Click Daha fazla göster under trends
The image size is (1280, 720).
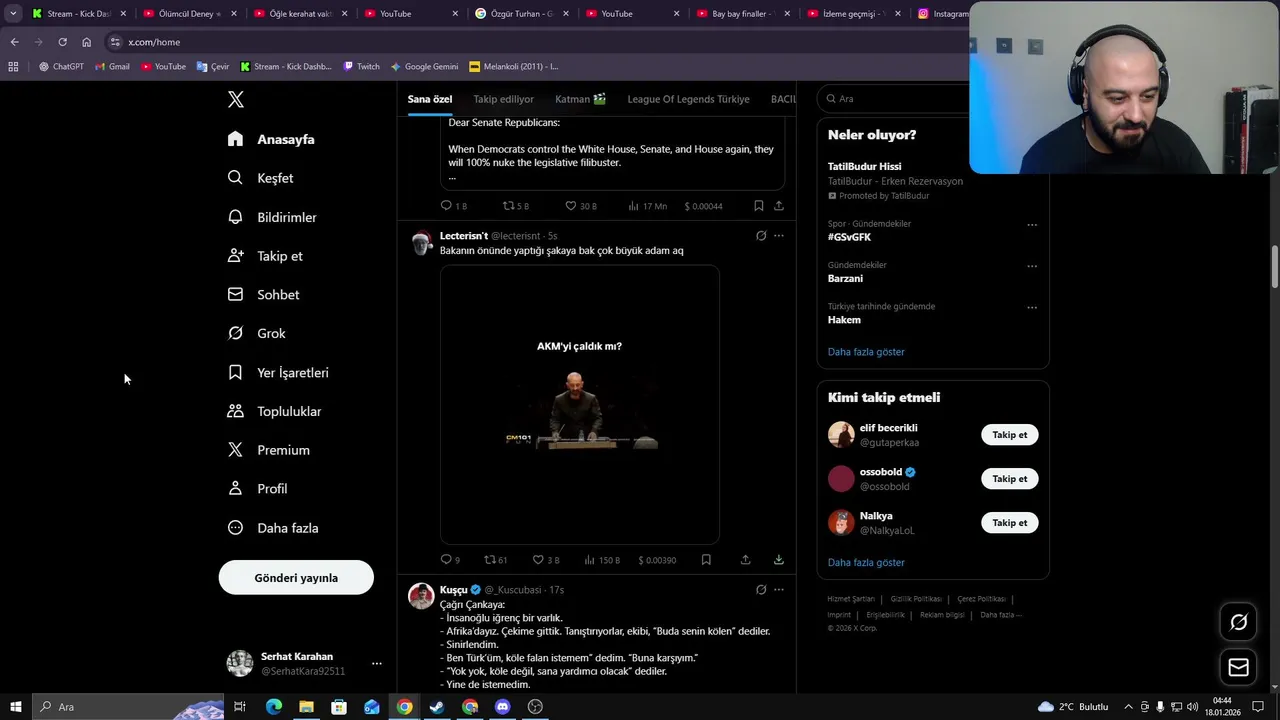tap(866, 352)
